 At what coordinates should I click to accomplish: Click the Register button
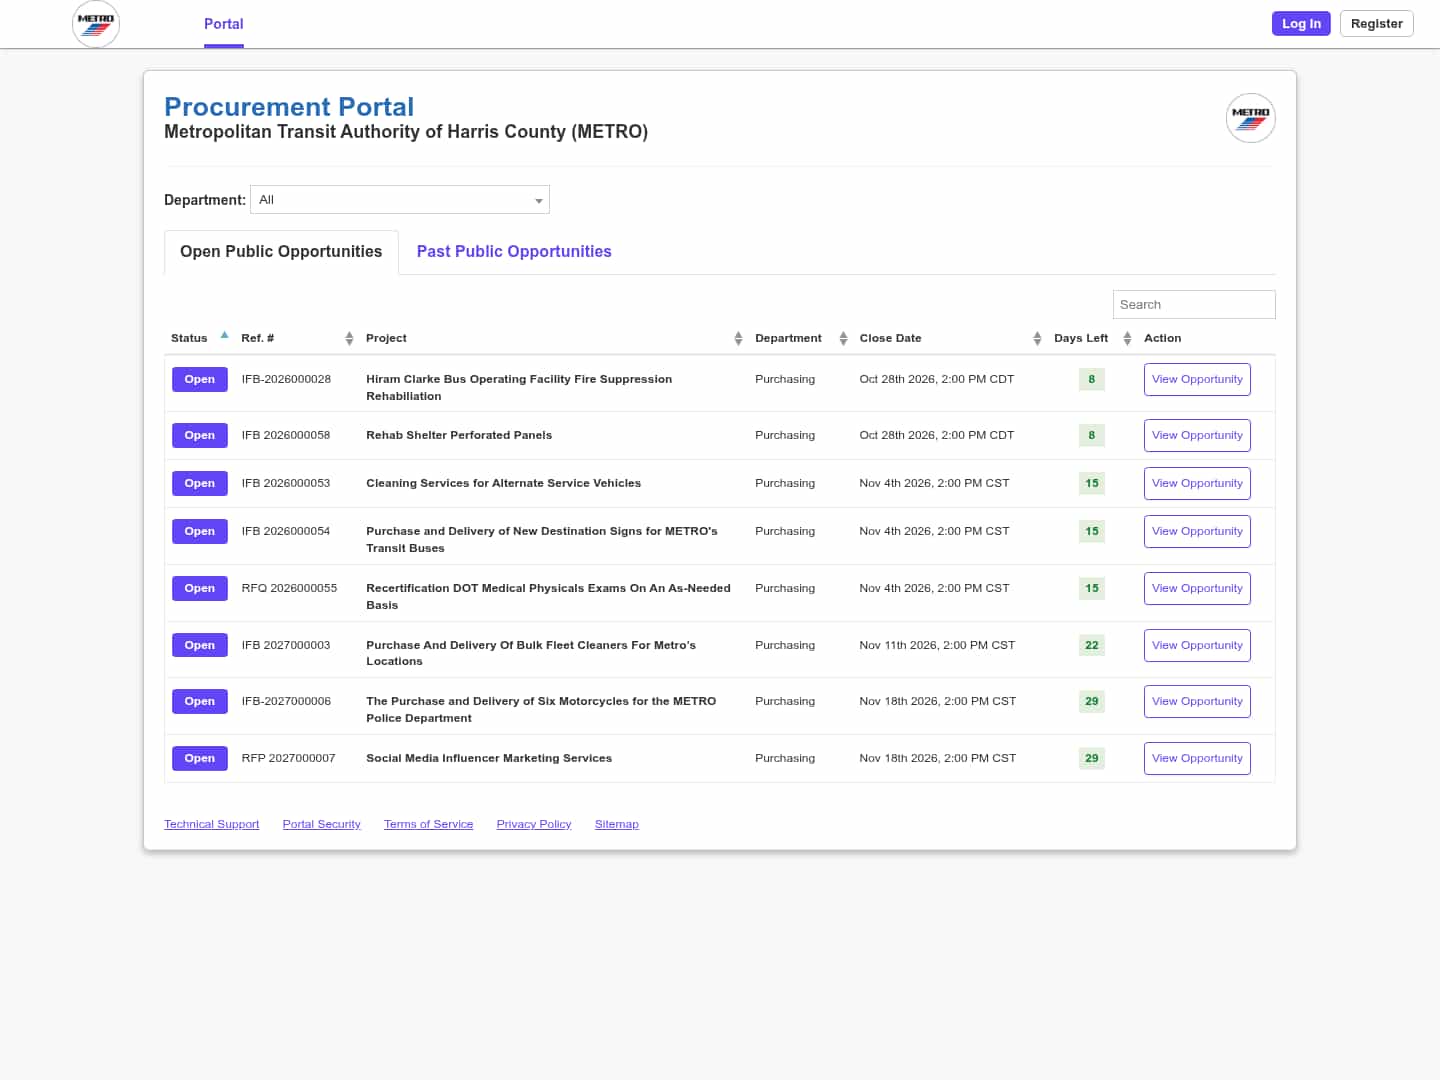(1376, 24)
